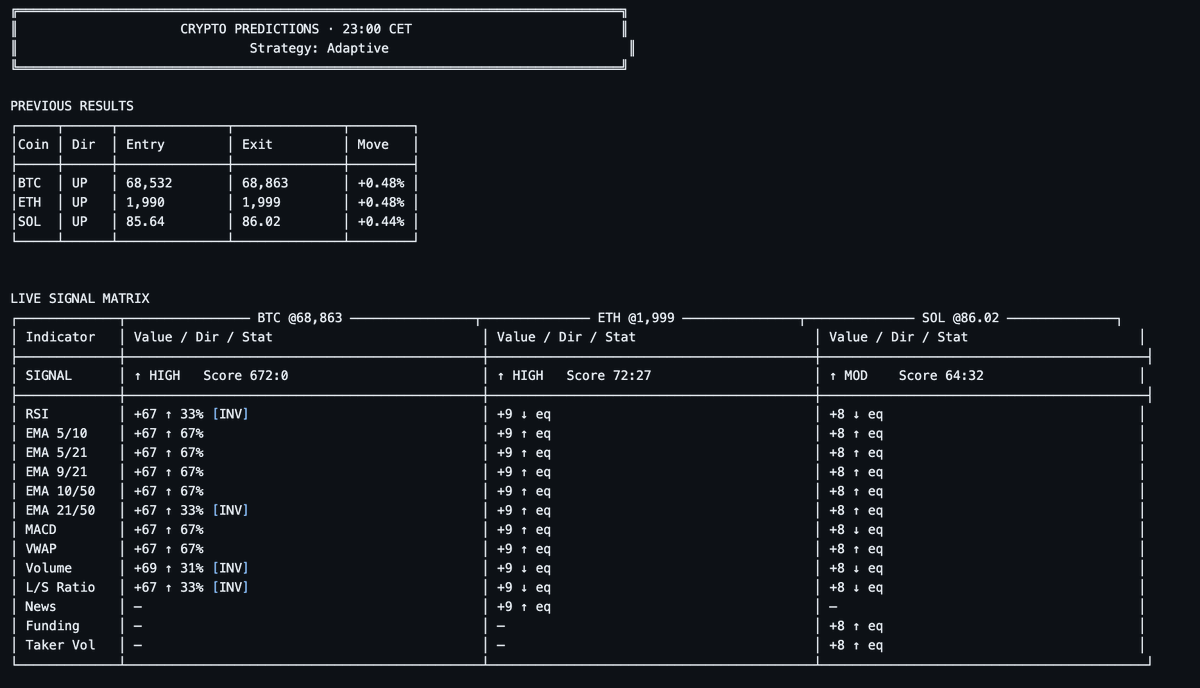1200x688 pixels.
Task: Click SOL MACD value "+8 ↓ eq"
Action: tap(856, 529)
